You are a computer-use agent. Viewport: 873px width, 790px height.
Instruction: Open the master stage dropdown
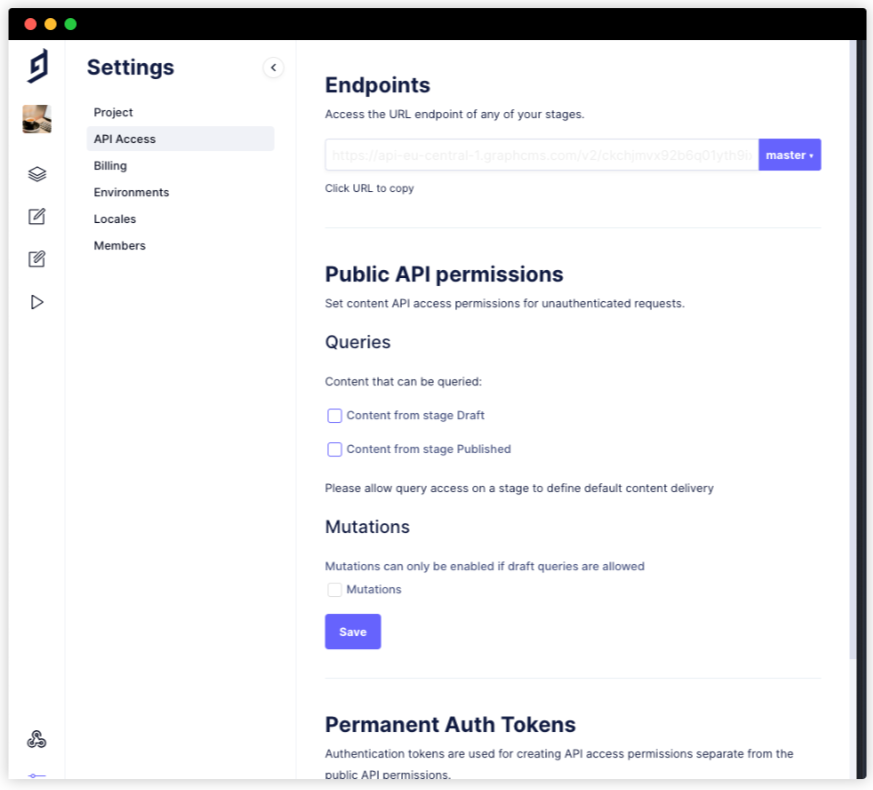(789, 154)
